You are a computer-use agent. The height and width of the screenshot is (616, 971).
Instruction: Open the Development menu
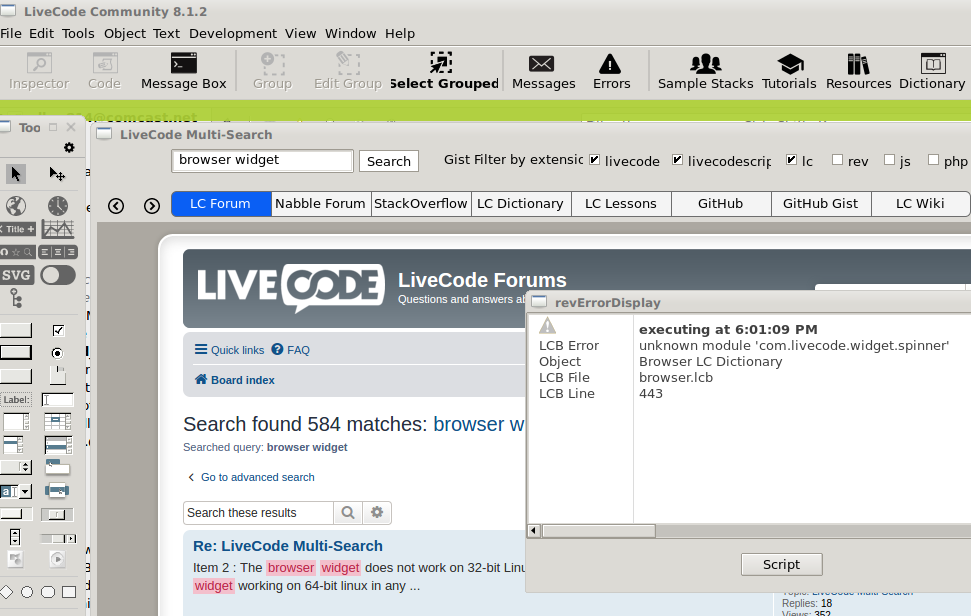pyautogui.click(x=233, y=33)
